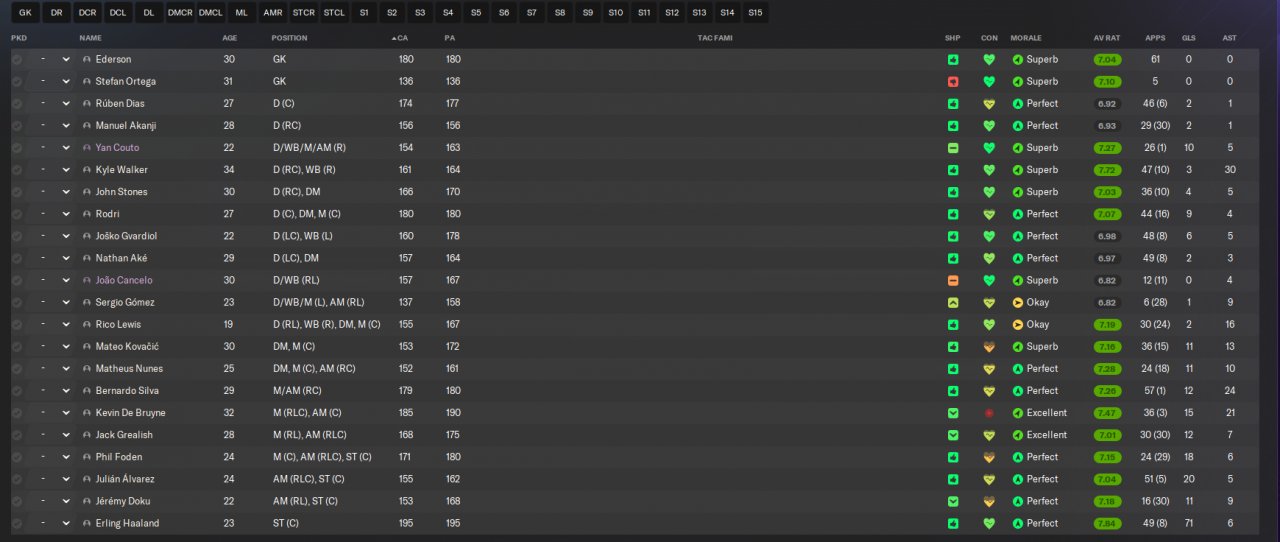Click Kevin De Bruyne's red injury icon

[989, 413]
